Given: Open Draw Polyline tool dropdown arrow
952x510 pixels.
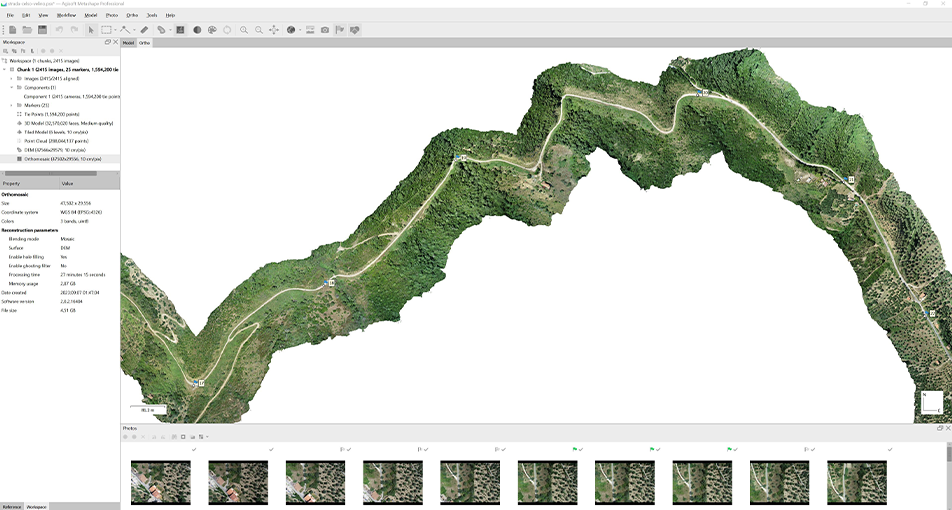Looking at the screenshot, I should point(134,30).
